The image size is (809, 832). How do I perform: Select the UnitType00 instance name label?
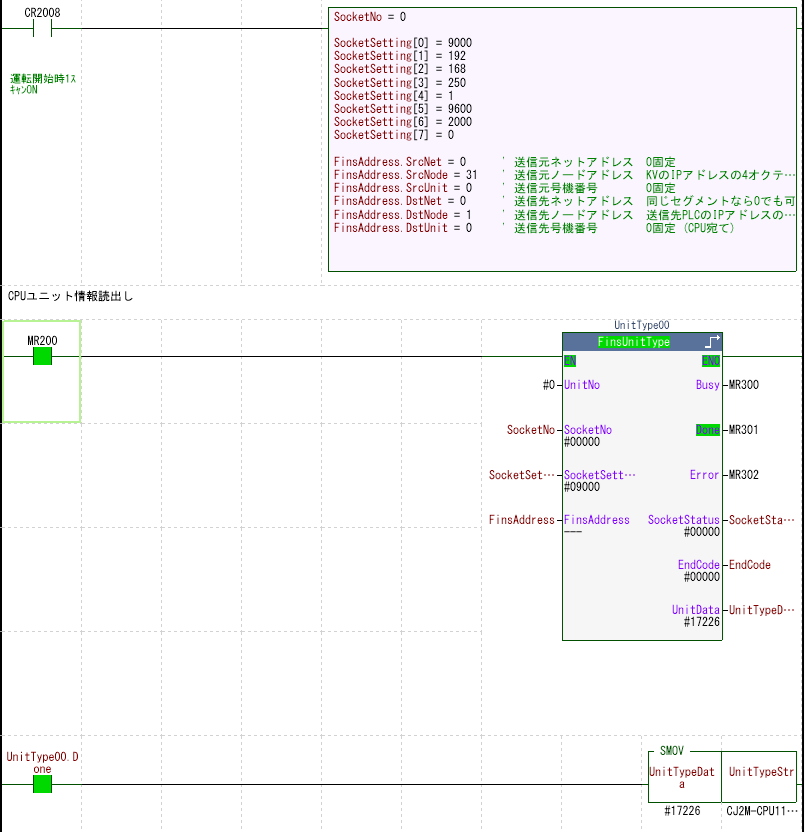[x=641, y=326]
